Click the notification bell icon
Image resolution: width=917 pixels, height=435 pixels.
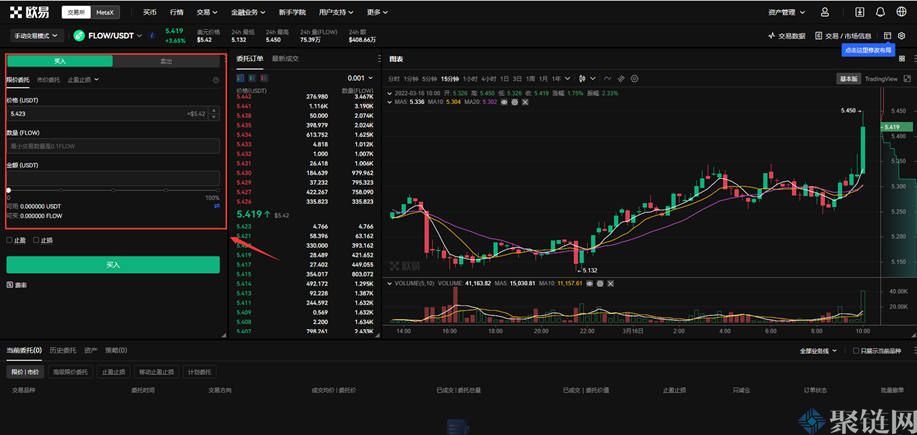[x=880, y=12]
